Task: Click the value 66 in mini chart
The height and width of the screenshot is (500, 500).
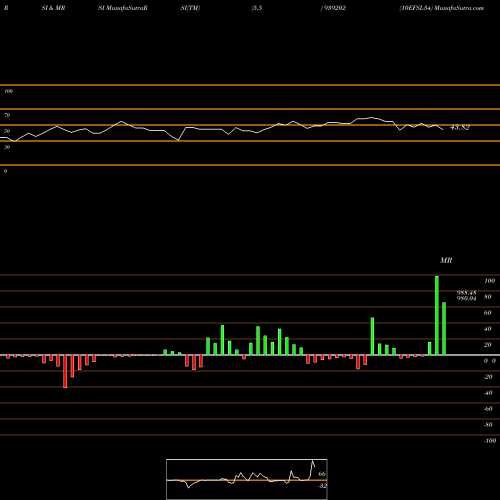Action: coord(322,474)
